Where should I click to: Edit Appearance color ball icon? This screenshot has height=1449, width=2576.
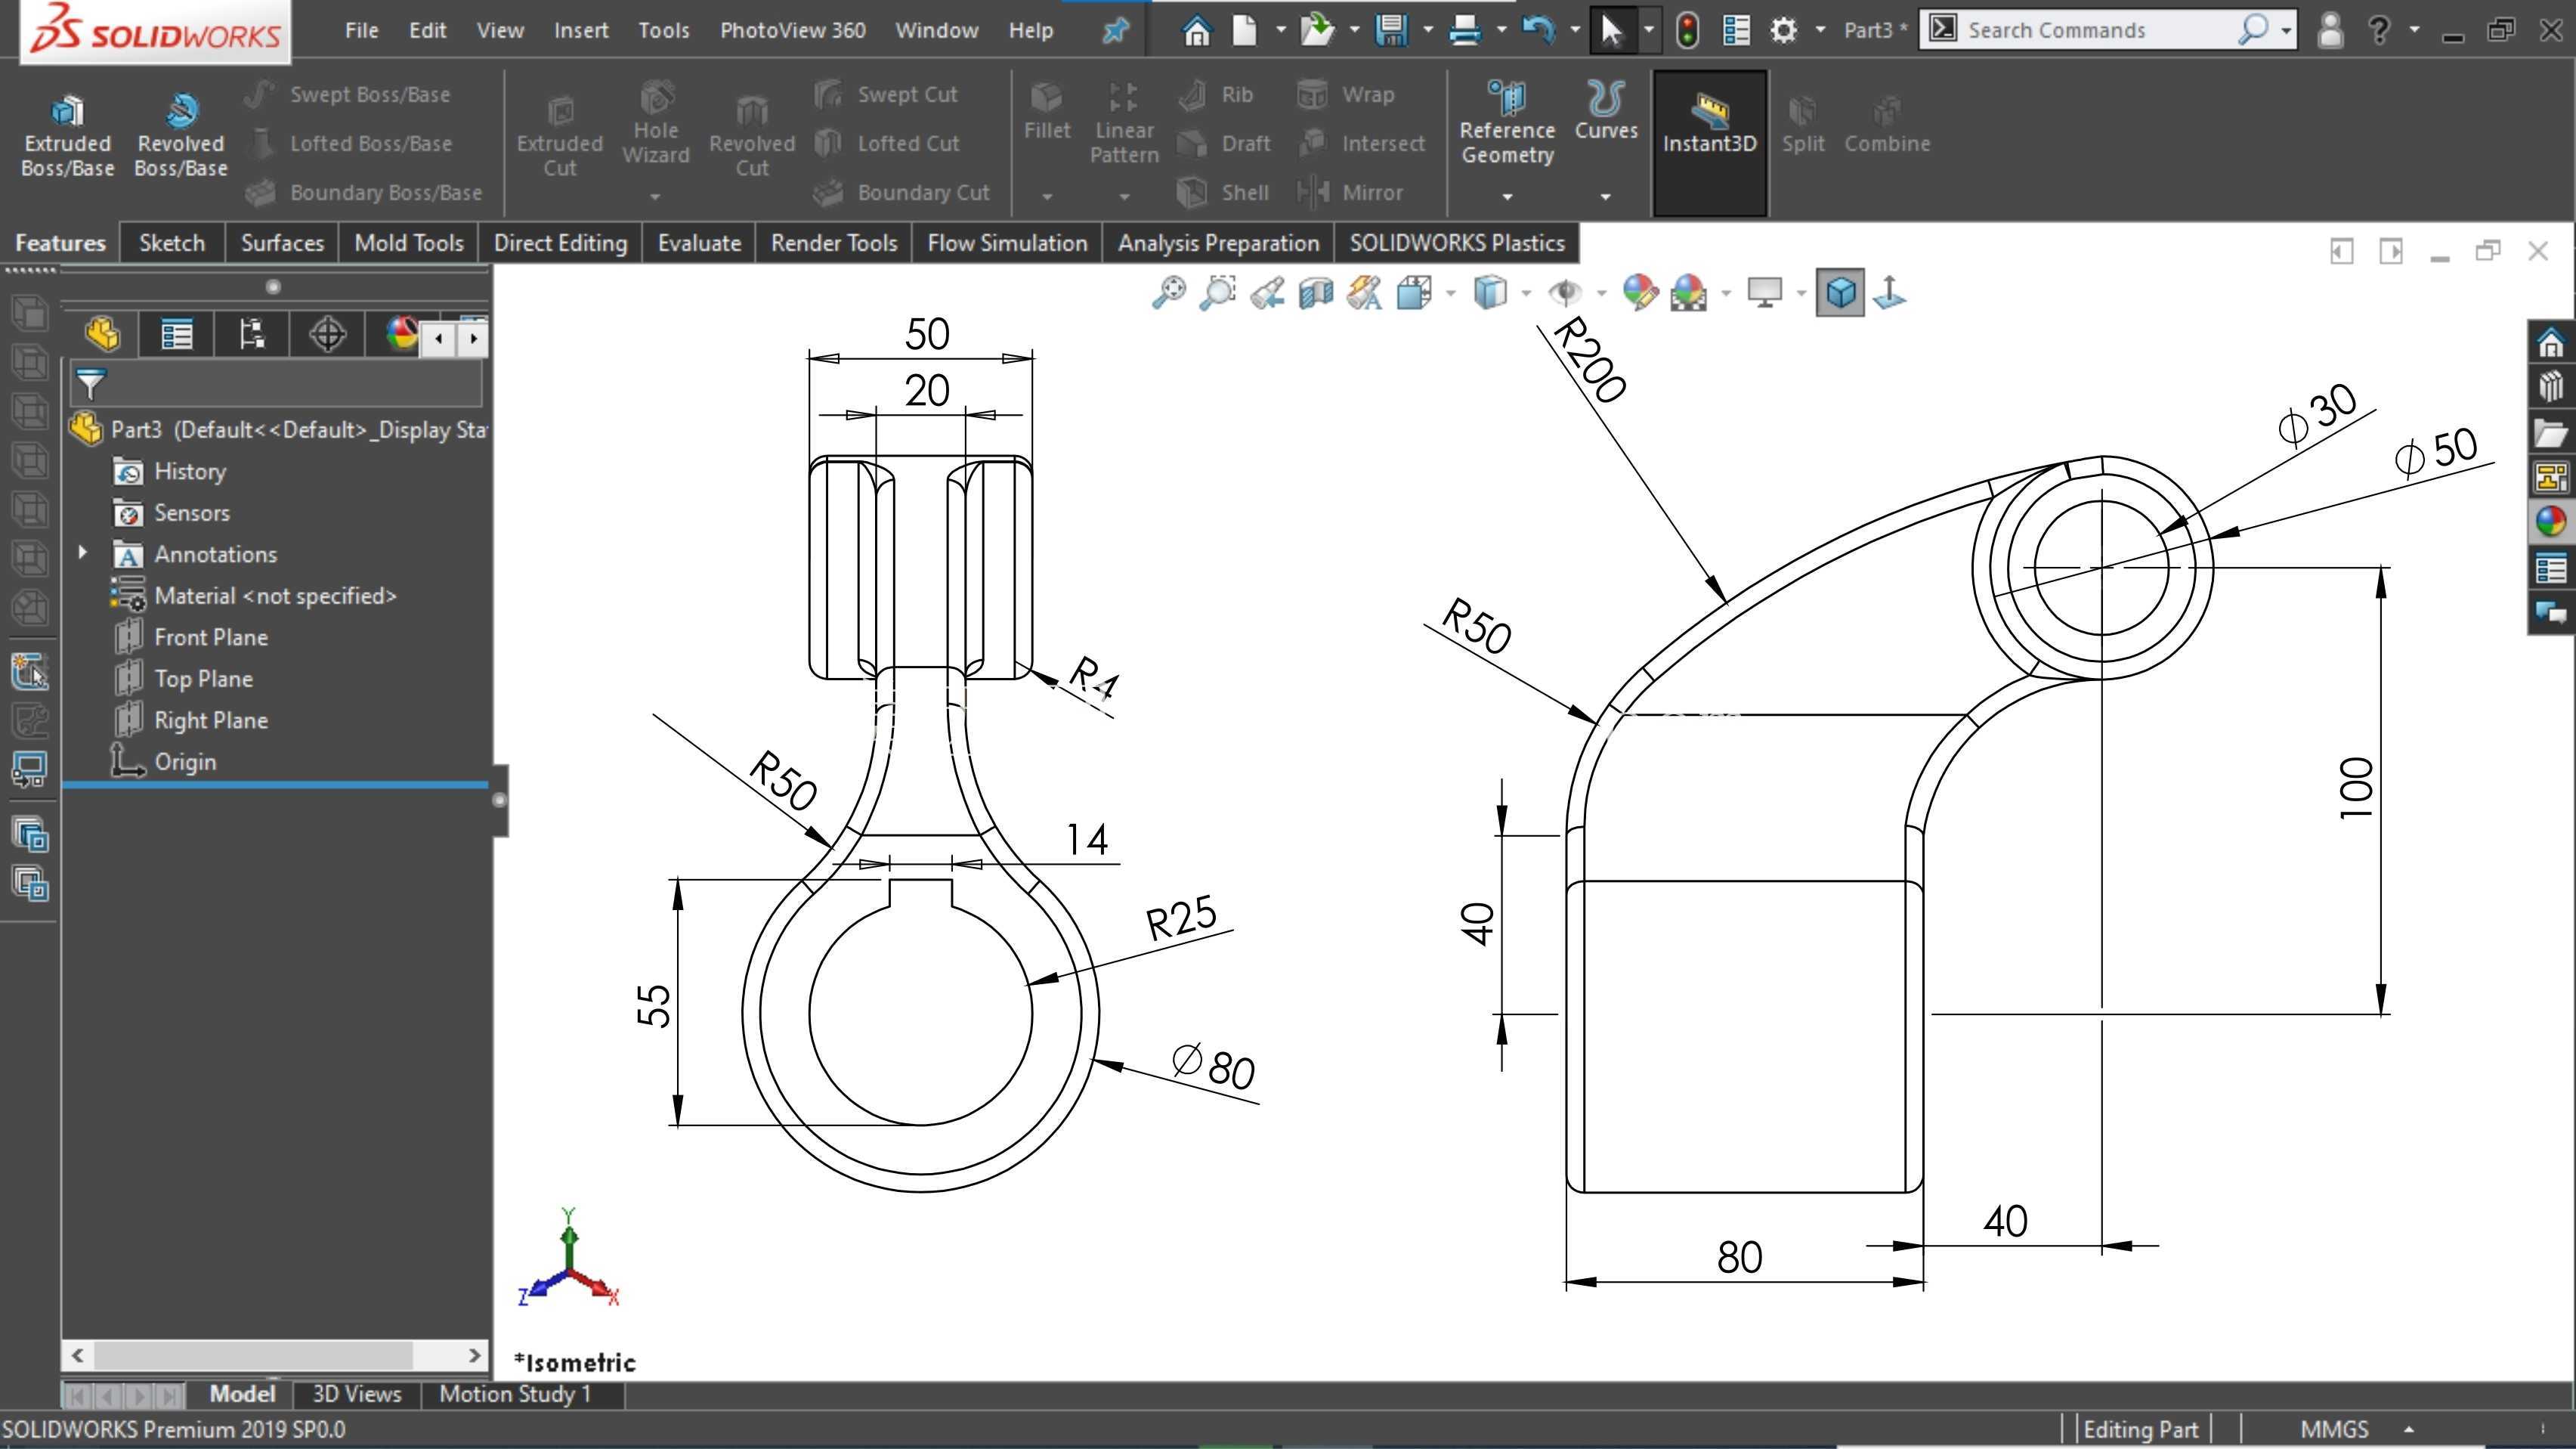point(1640,293)
